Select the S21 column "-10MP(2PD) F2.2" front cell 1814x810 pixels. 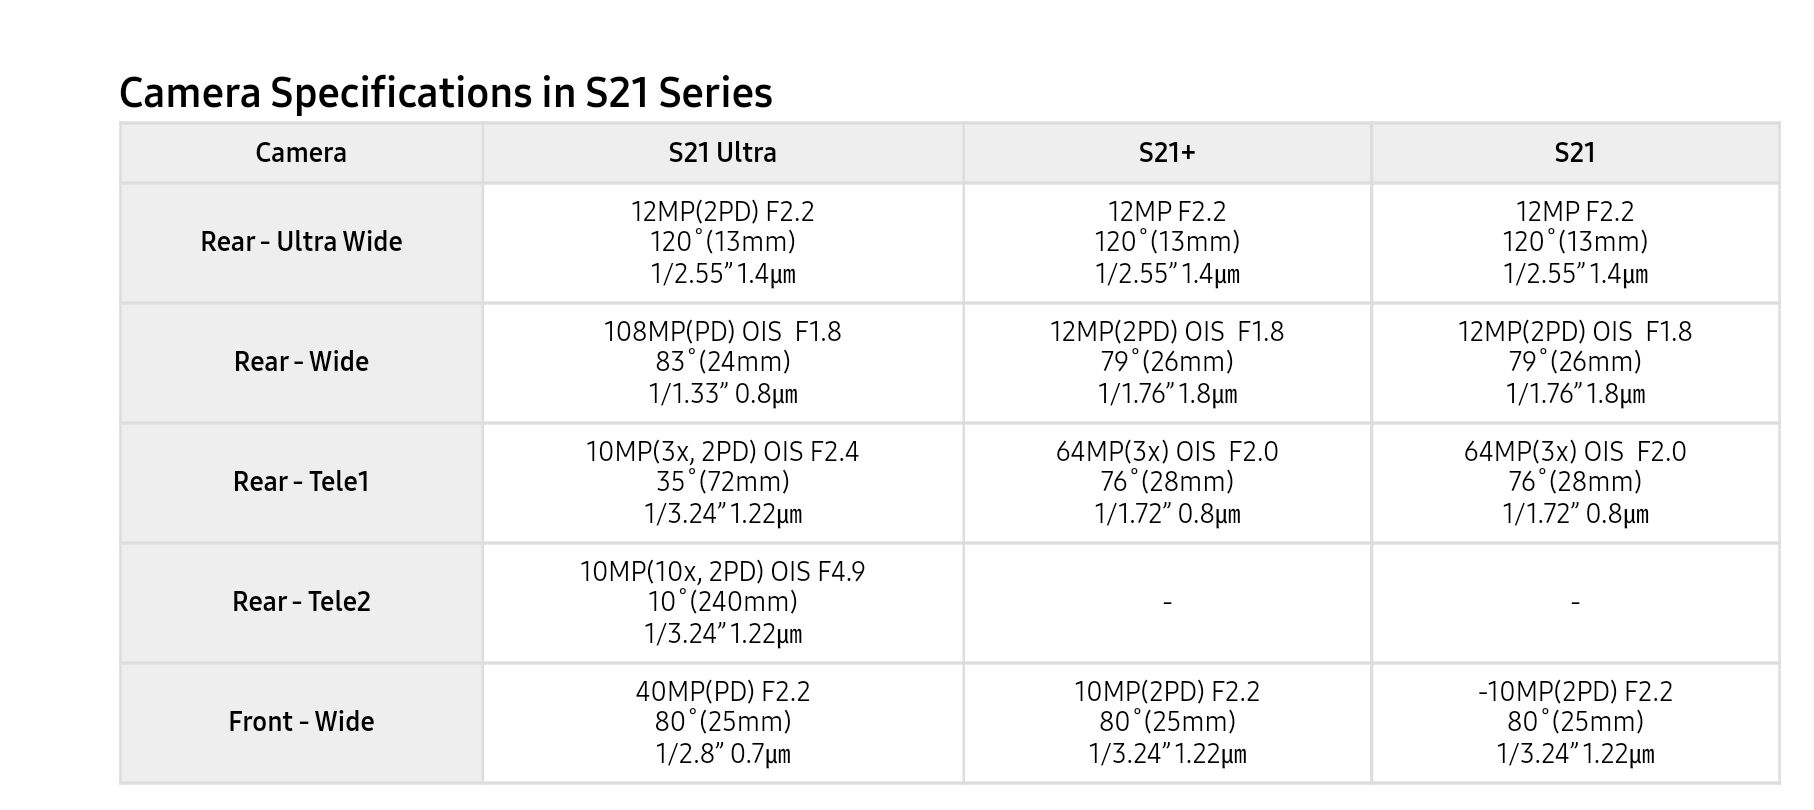(1575, 722)
